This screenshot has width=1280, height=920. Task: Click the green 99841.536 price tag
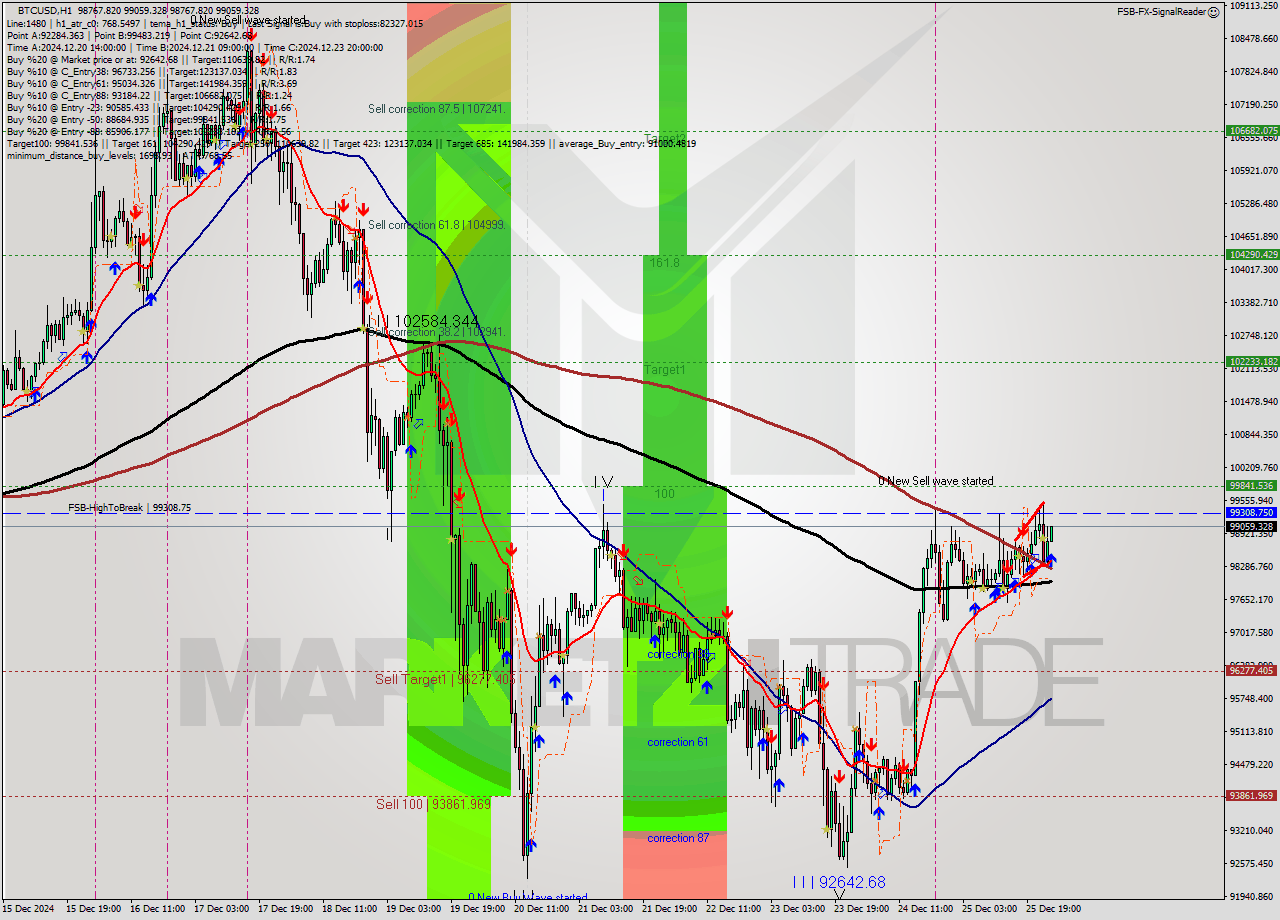tap(1252, 486)
